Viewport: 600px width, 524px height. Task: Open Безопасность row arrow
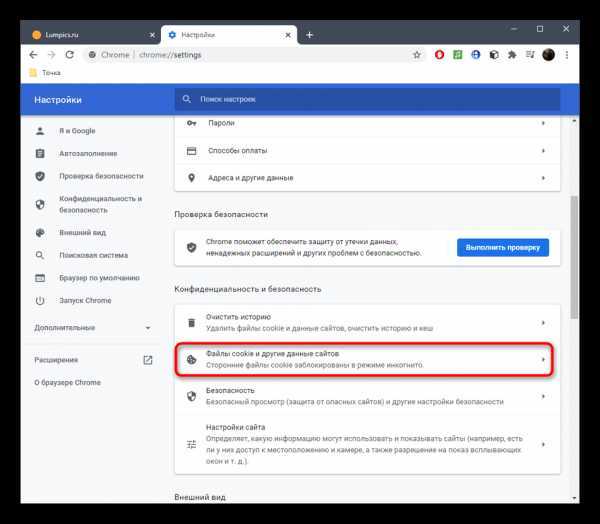click(543, 396)
